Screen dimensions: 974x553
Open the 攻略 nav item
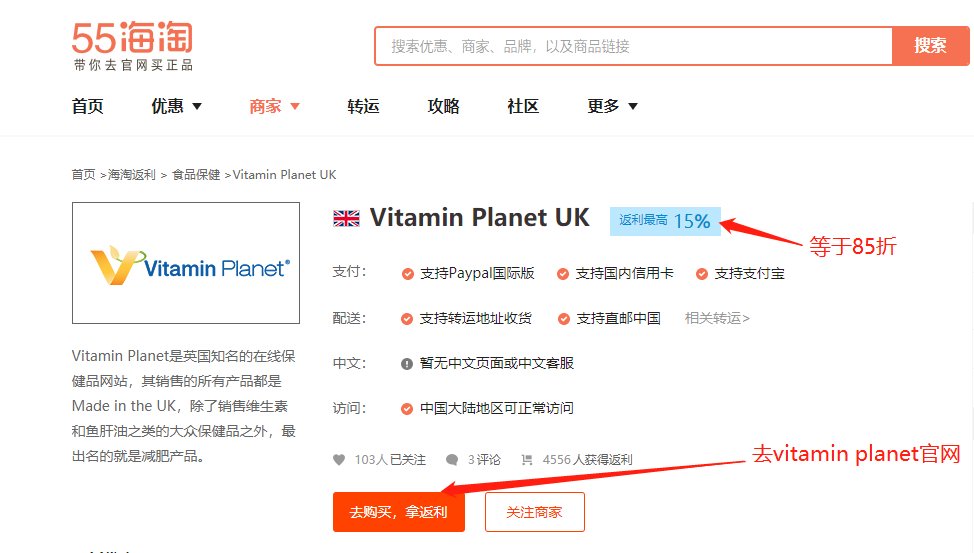pyautogui.click(x=444, y=106)
